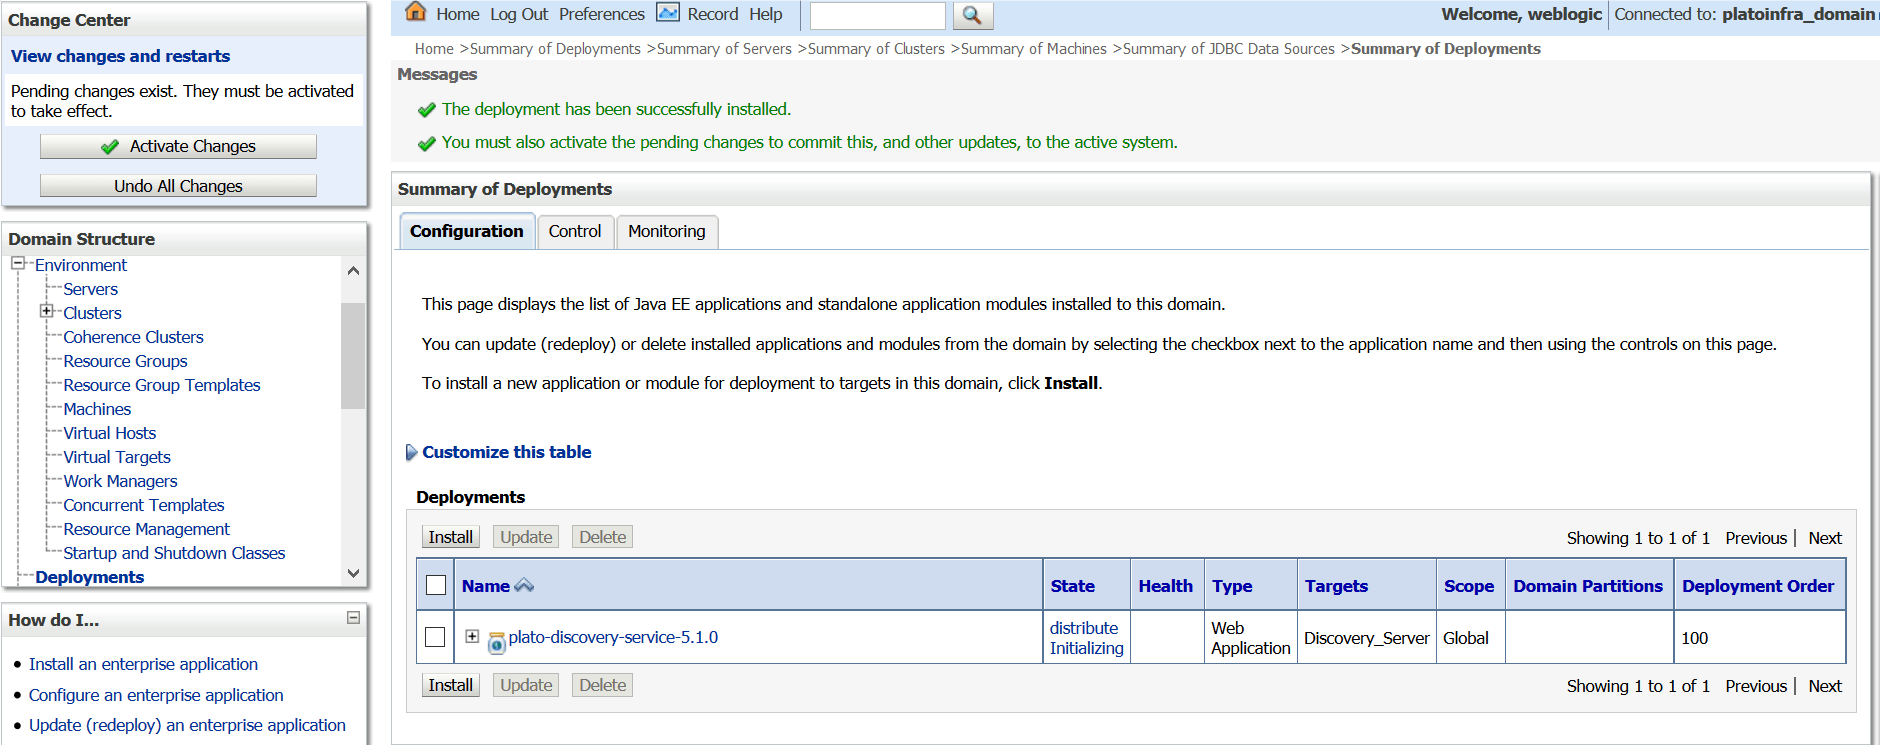
Task: Click the lower Update button
Action: 526,685
